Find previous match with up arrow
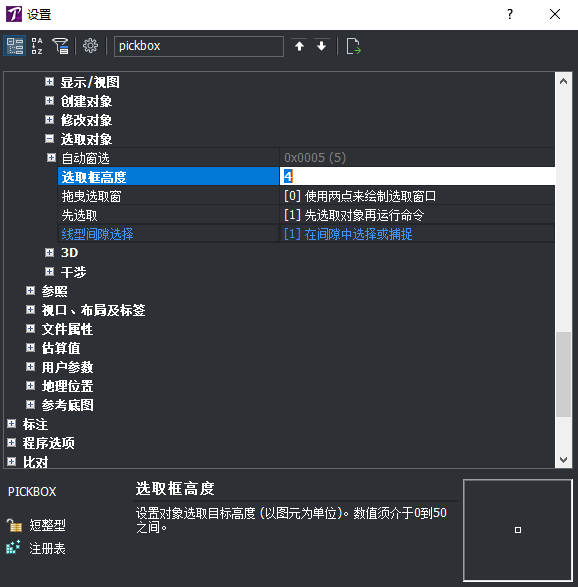This screenshot has height=587, width=578. 299,46
